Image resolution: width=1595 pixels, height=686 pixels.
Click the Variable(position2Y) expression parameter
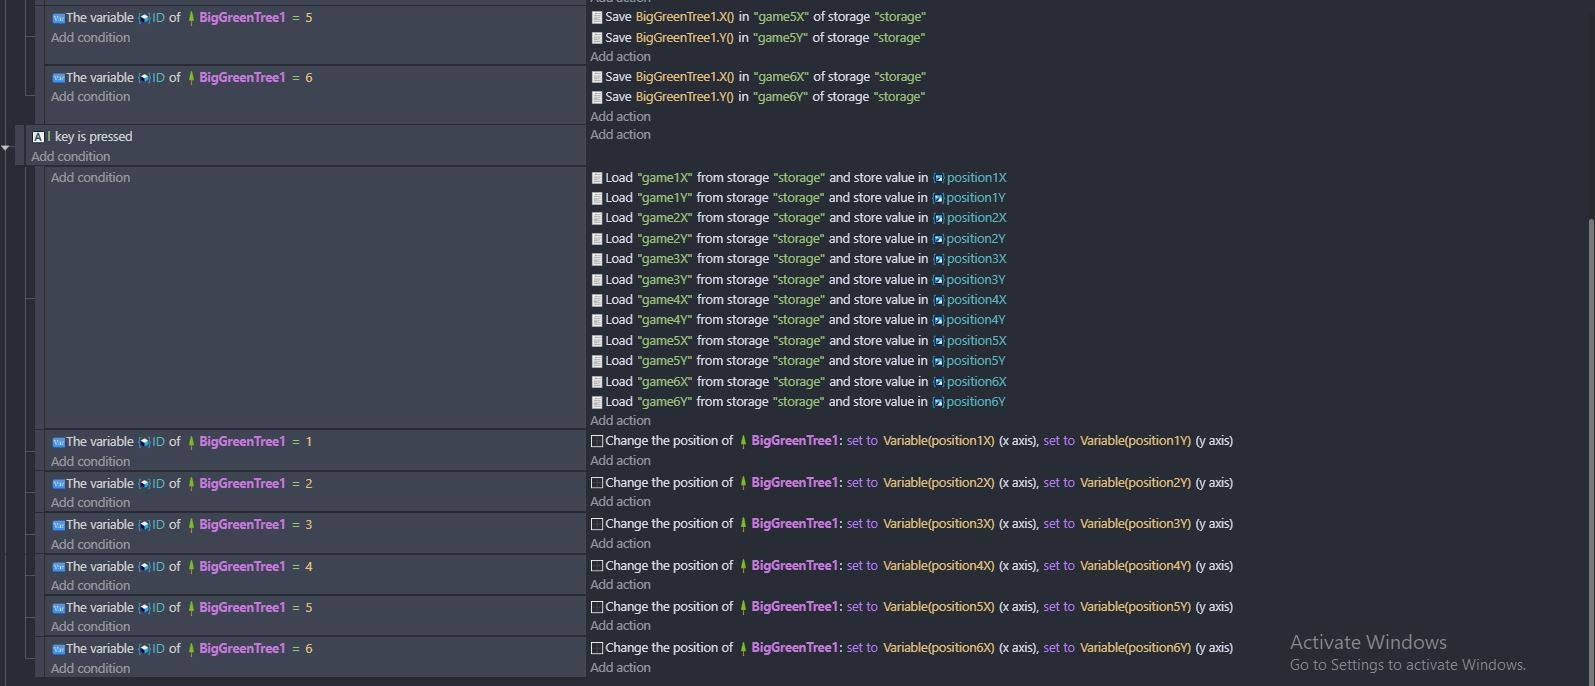tap(1135, 483)
